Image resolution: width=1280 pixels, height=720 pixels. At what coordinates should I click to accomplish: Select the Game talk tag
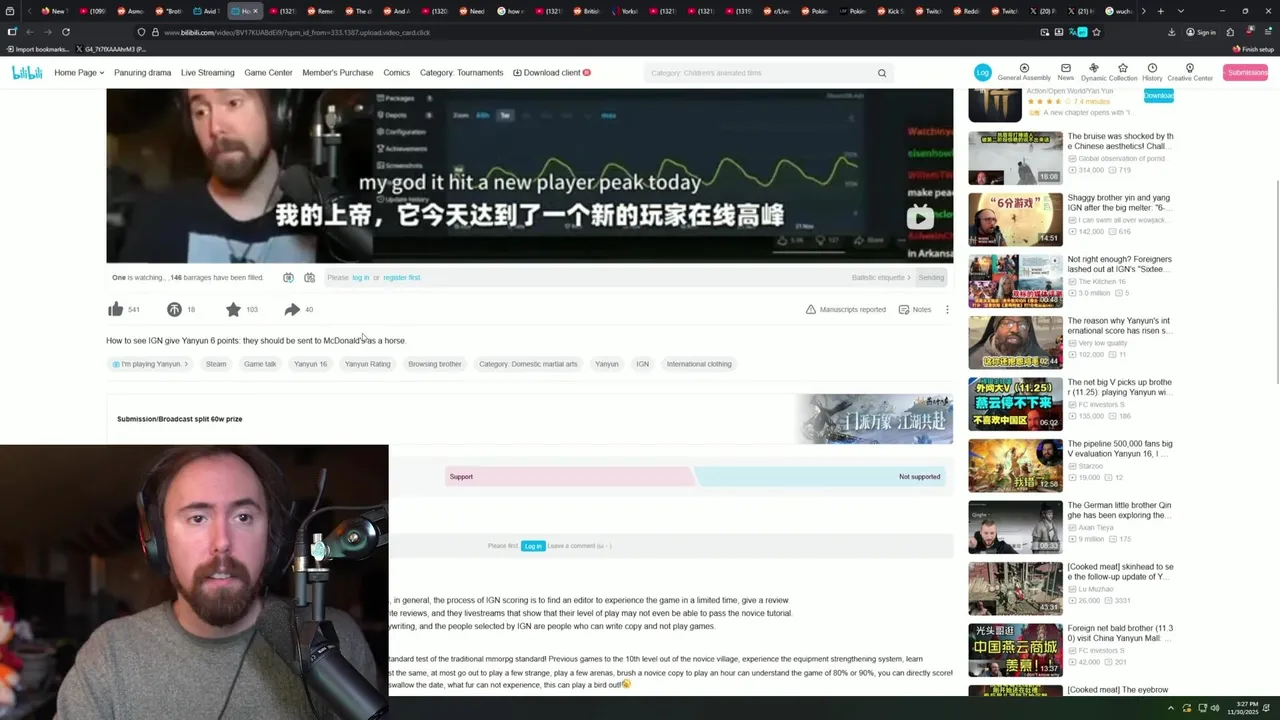260,364
